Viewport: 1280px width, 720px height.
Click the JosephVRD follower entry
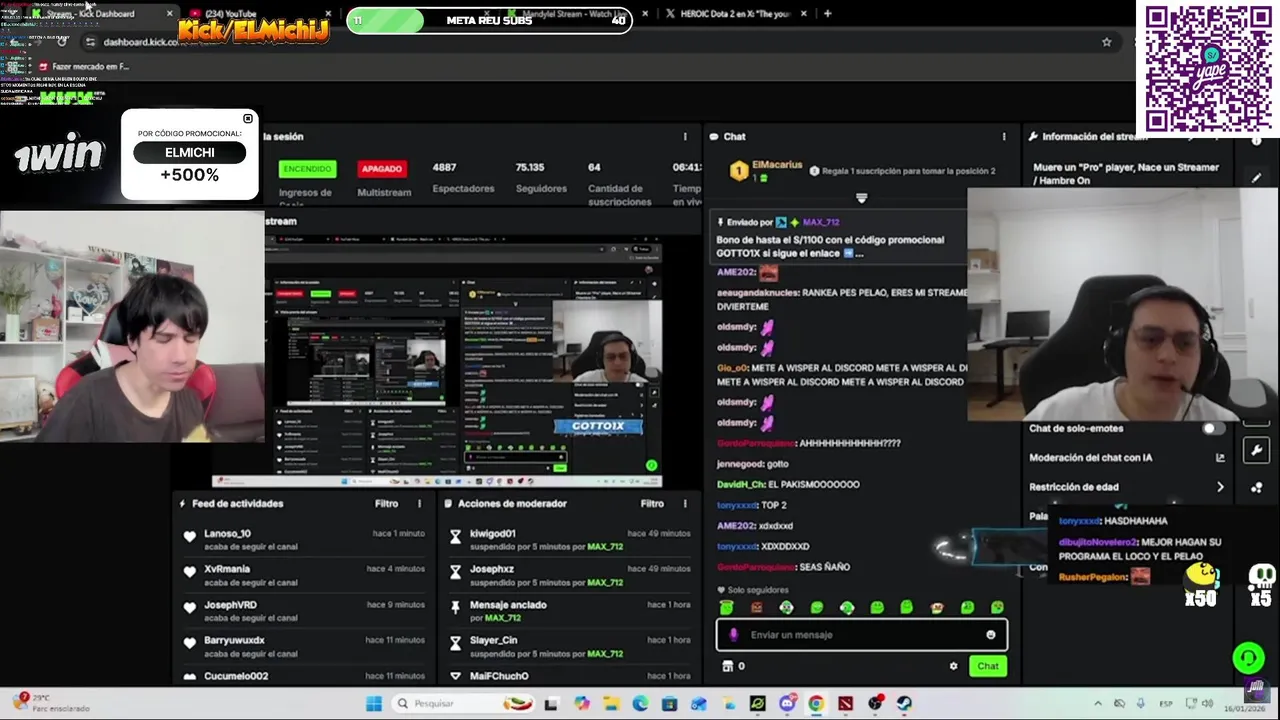click(304, 611)
